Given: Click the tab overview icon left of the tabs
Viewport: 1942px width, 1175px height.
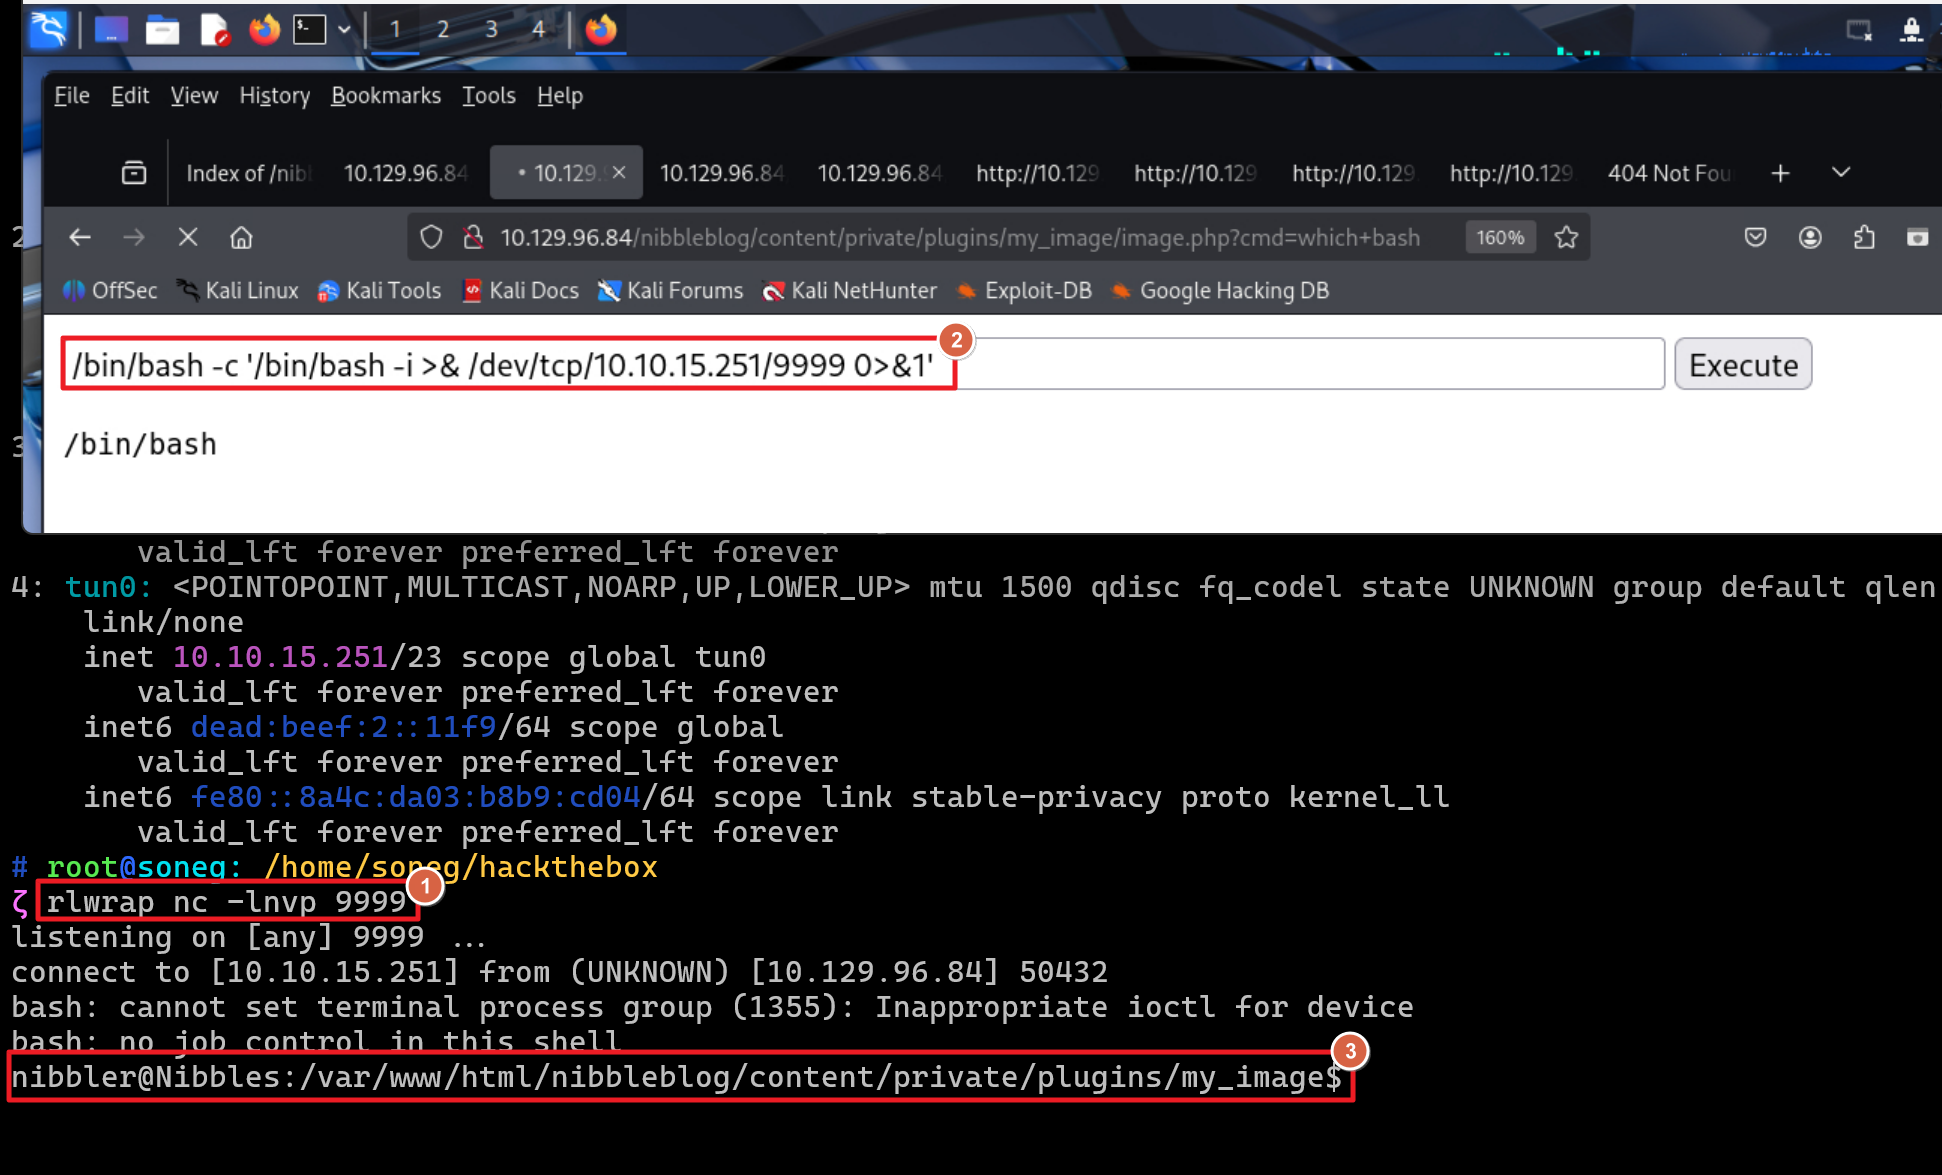Looking at the screenshot, I should (134, 173).
